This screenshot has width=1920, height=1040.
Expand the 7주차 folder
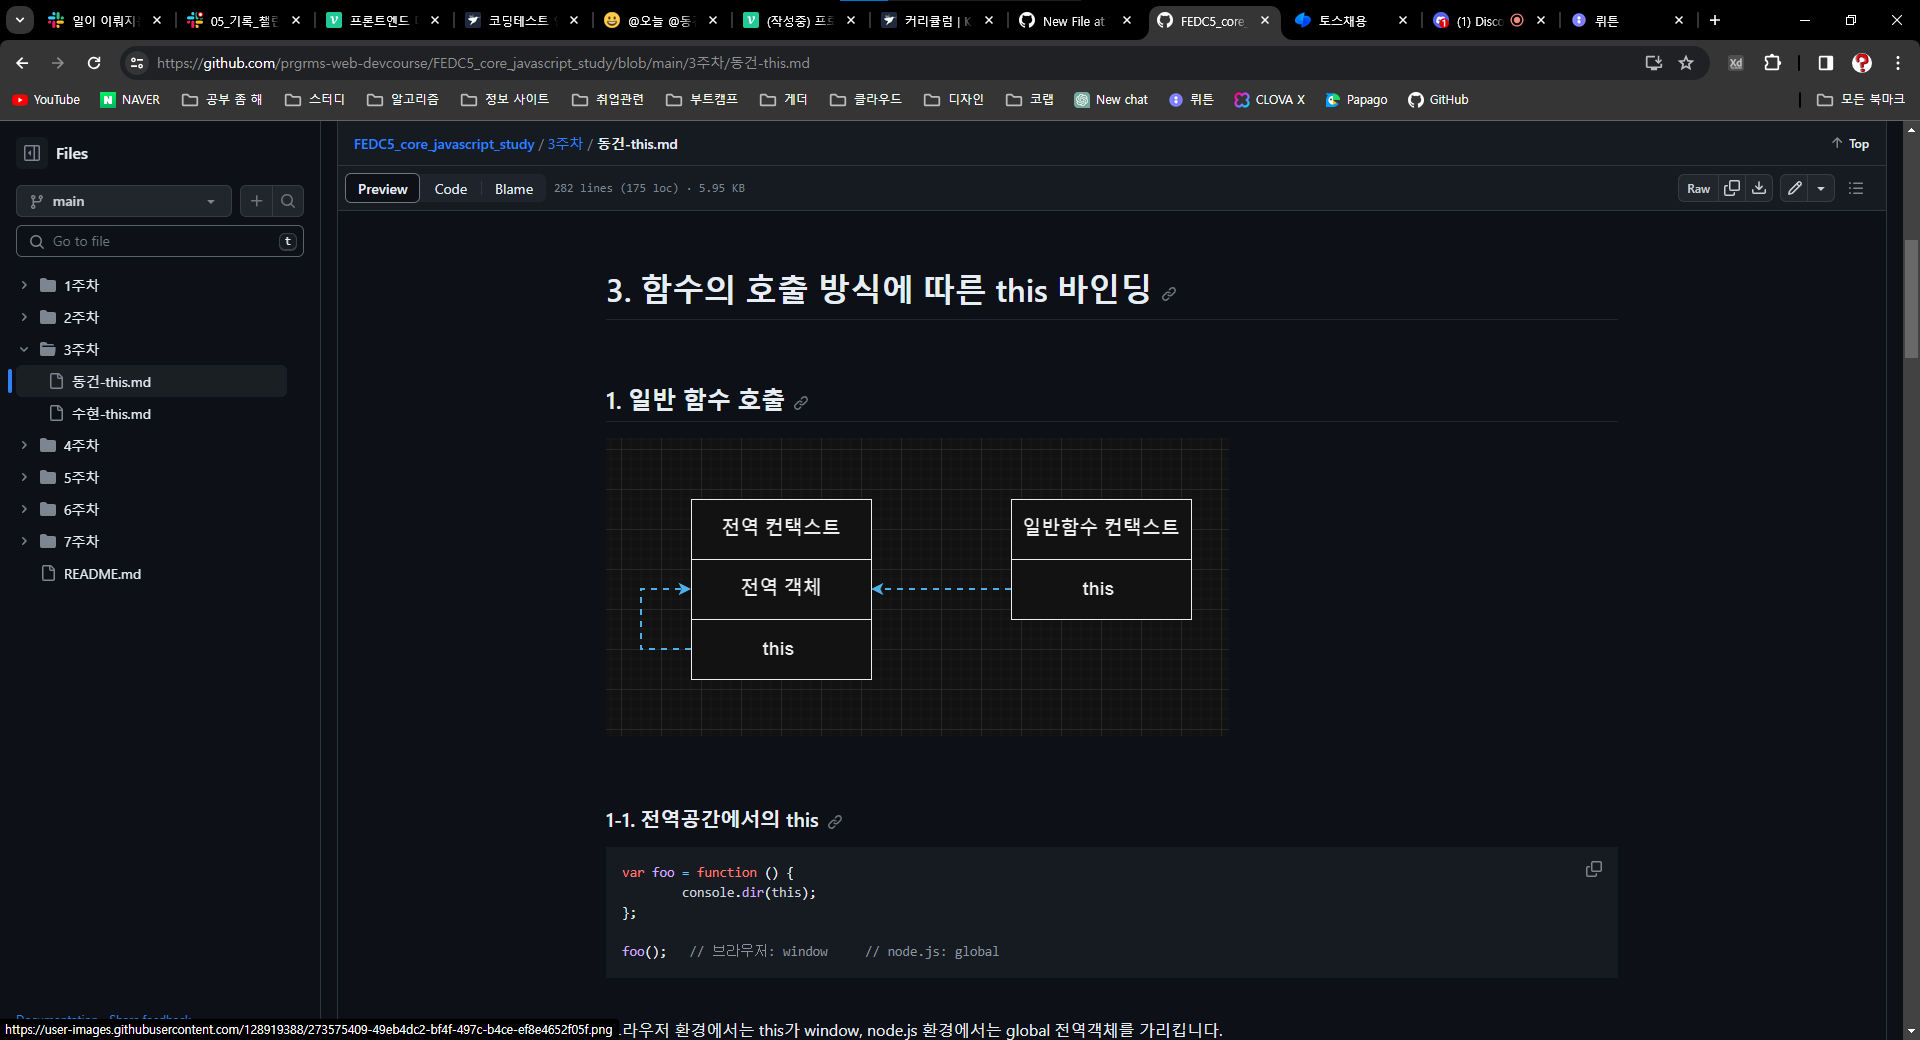(x=24, y=541)
